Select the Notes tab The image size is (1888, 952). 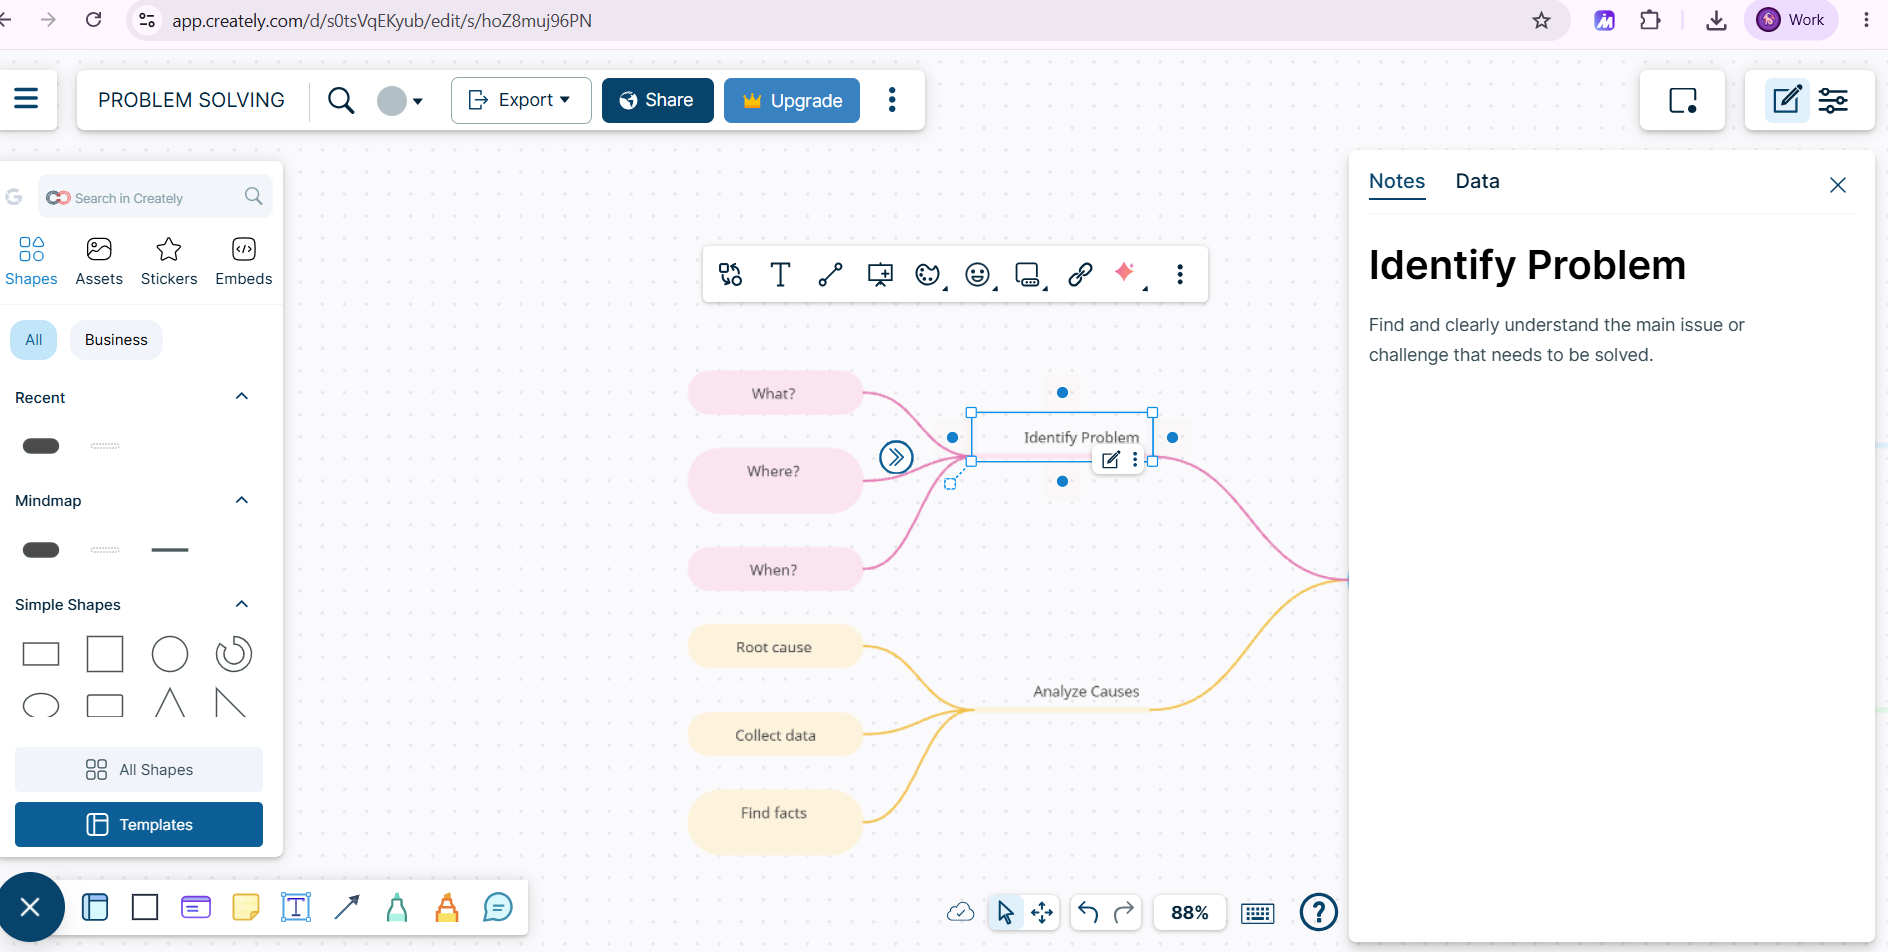tap(1397, 181)
